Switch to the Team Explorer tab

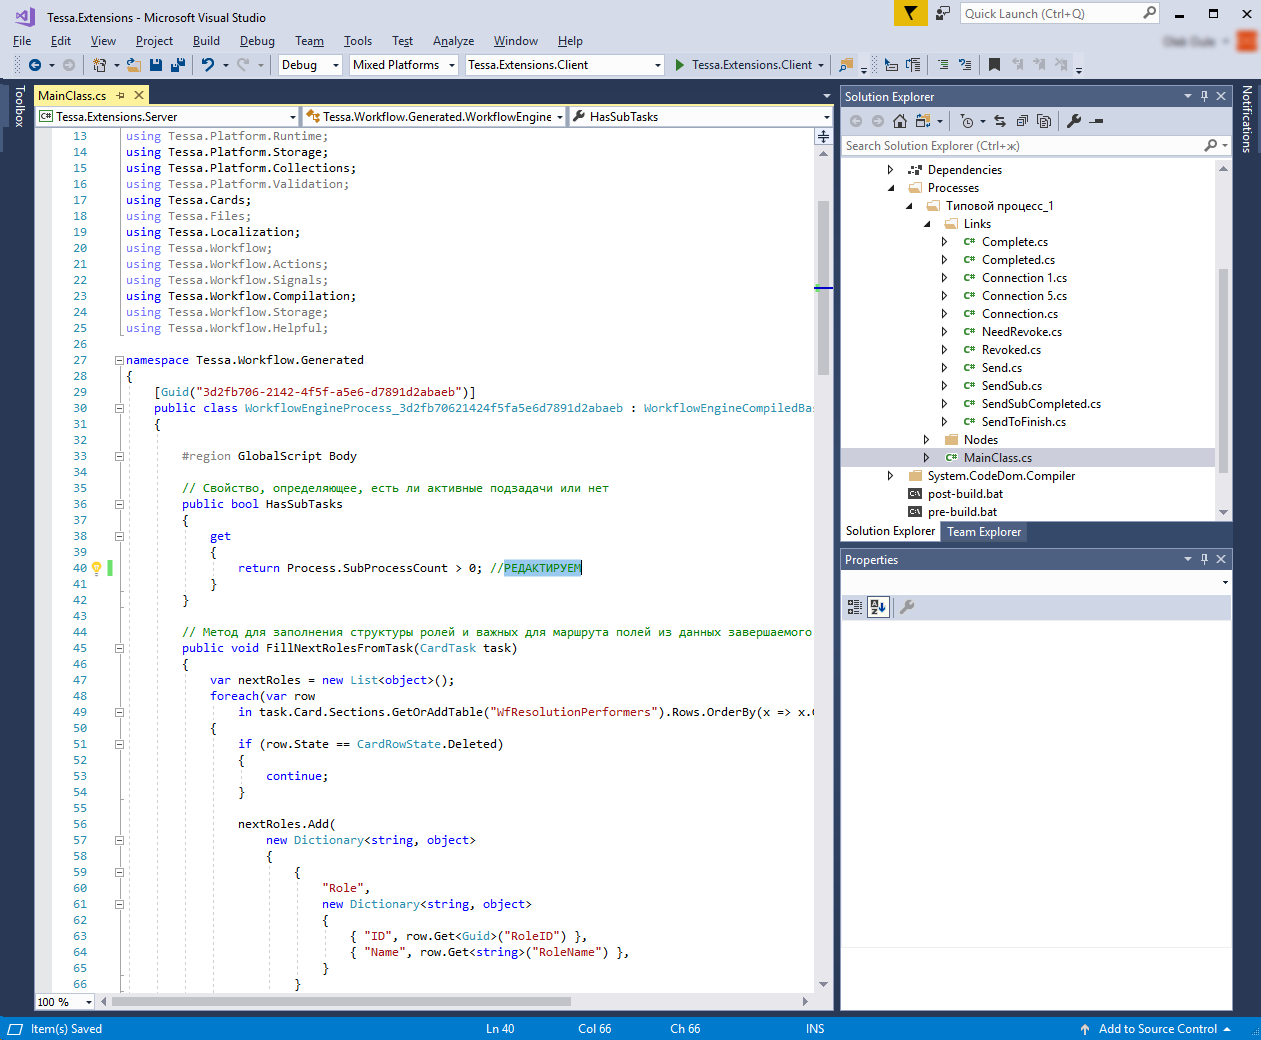(x=984, y=532)
